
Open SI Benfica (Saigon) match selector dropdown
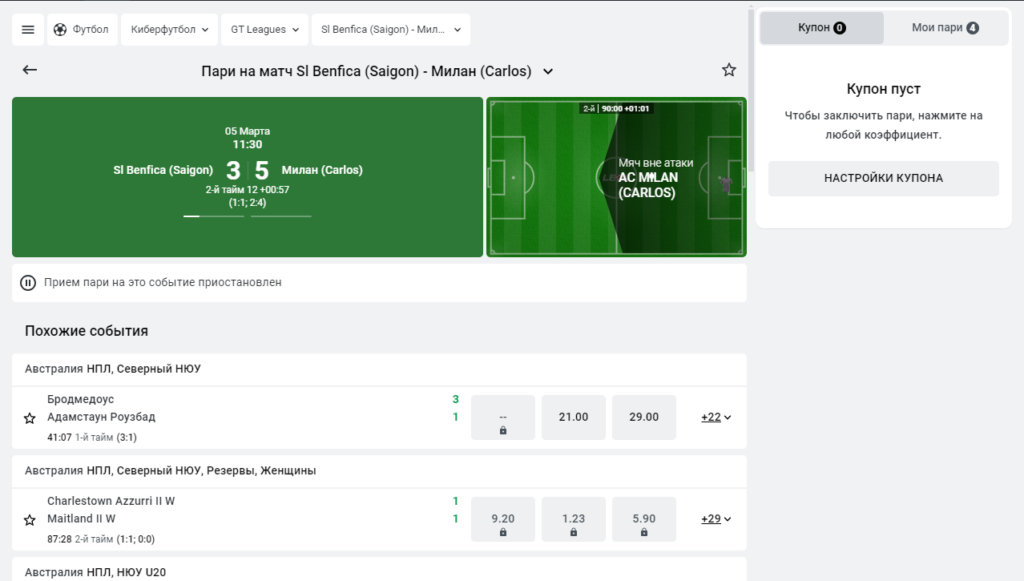pos(391,29)
